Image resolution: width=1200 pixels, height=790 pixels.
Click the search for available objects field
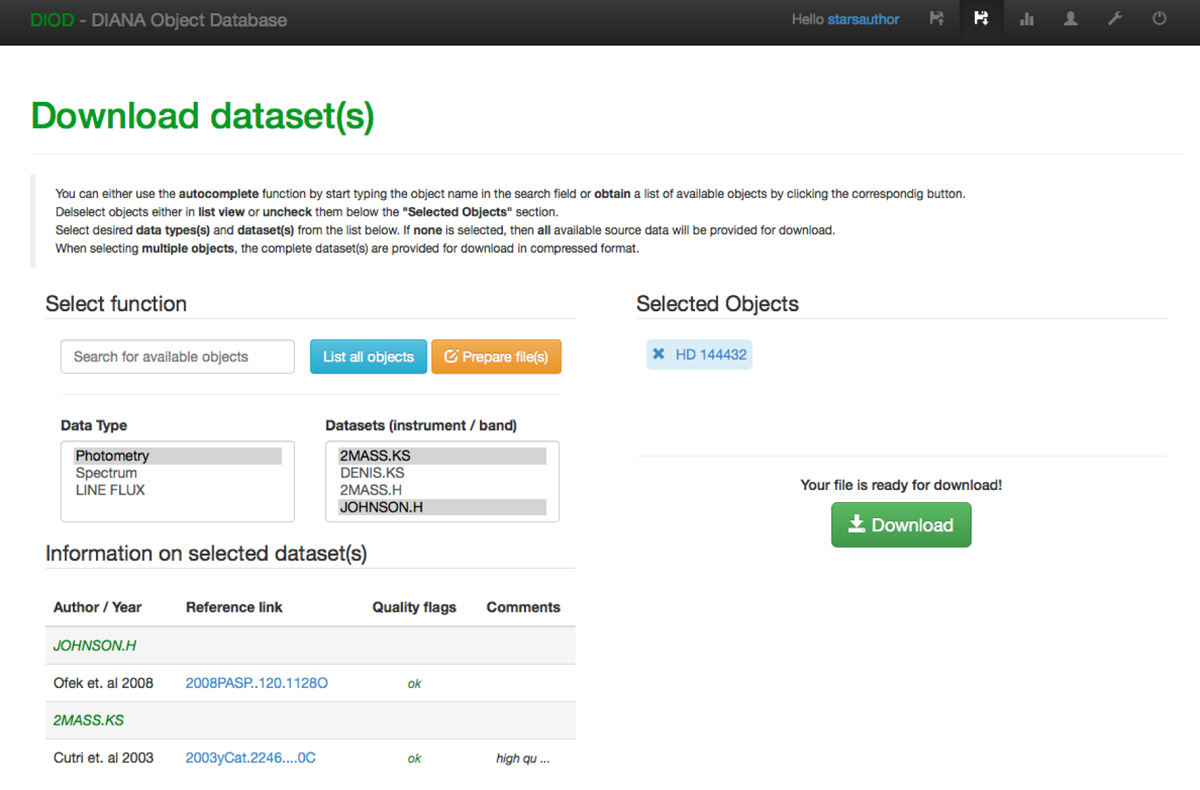178,357
